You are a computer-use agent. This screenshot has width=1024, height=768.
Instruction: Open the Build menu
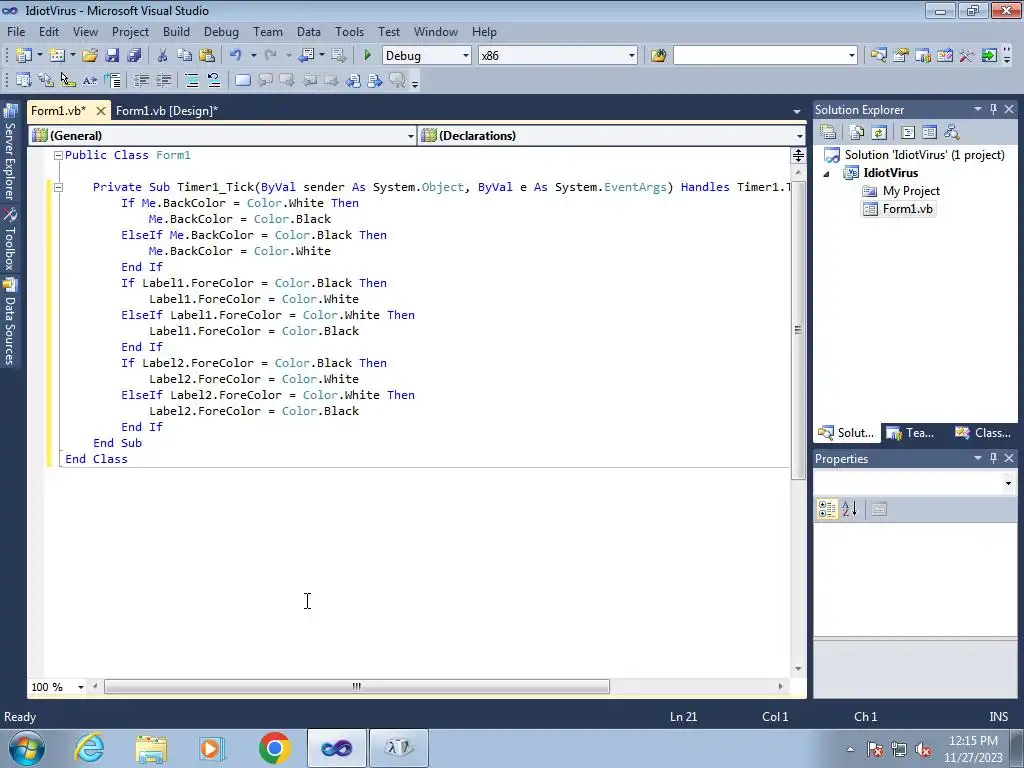click(176, 32)
